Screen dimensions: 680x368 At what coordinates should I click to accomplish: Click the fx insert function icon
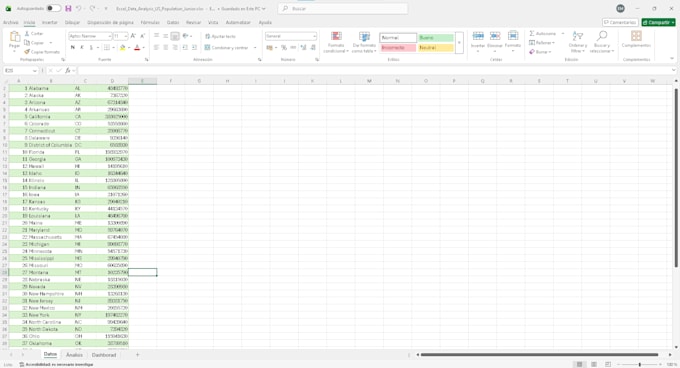pos(68,70)
